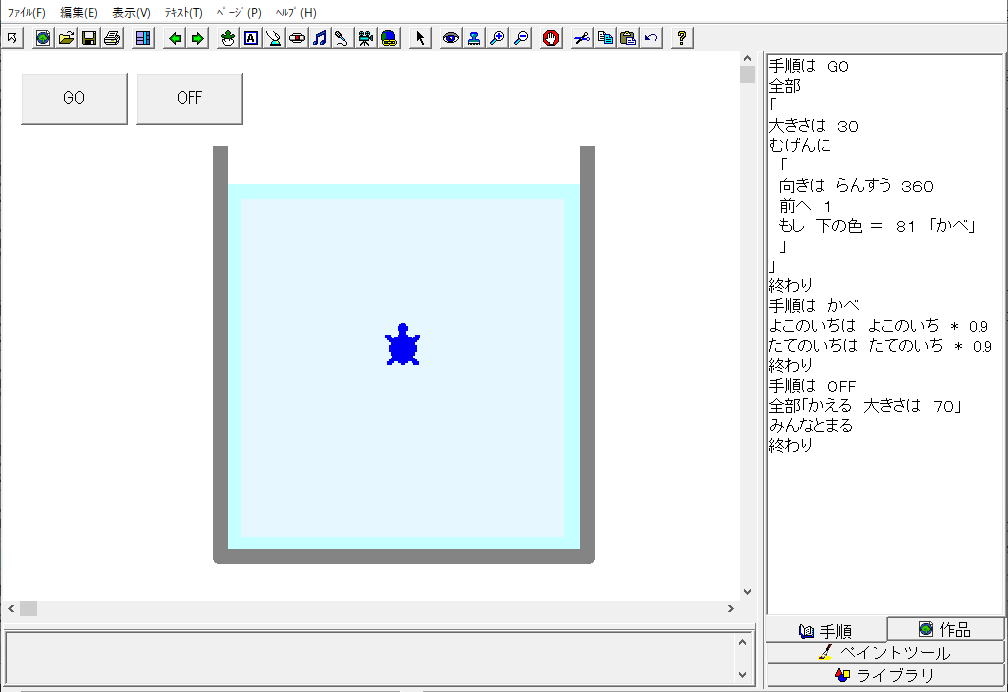
Task: Click into the bottom message text area
Action: point(370,658)
